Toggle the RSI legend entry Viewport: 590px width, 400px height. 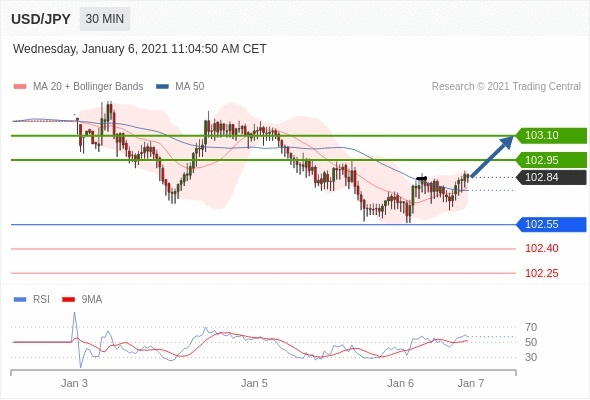[32, 300]
